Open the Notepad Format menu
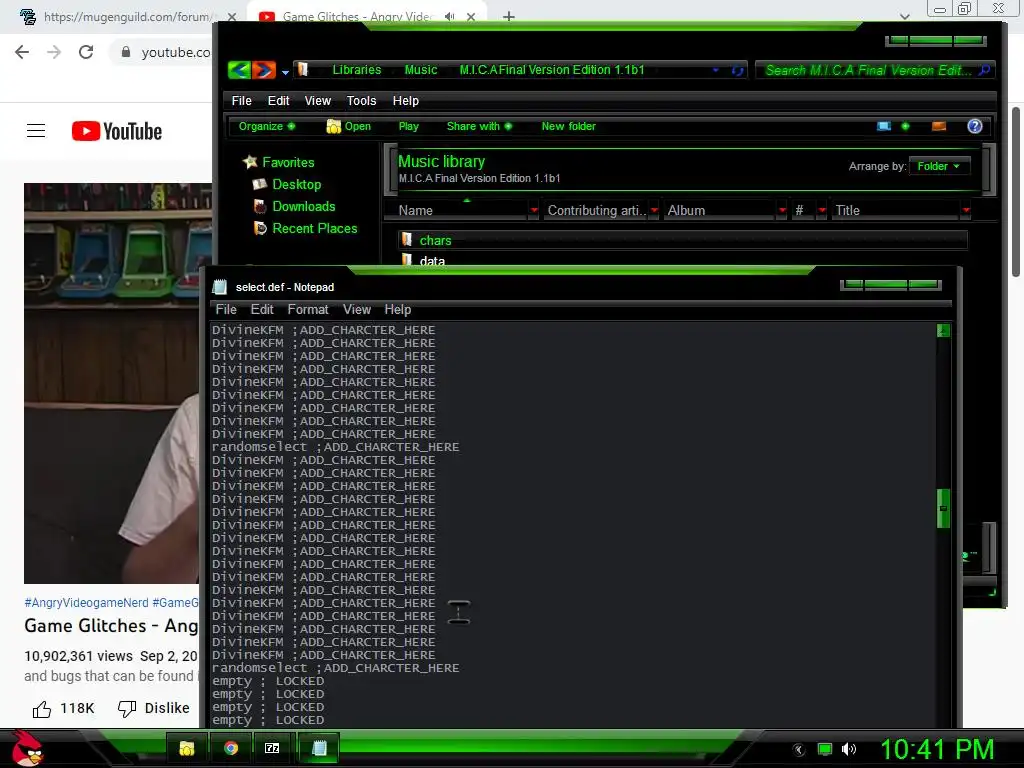Image resolution: width=1024 pixels, height=768 pixels. (x=308, y=310)
